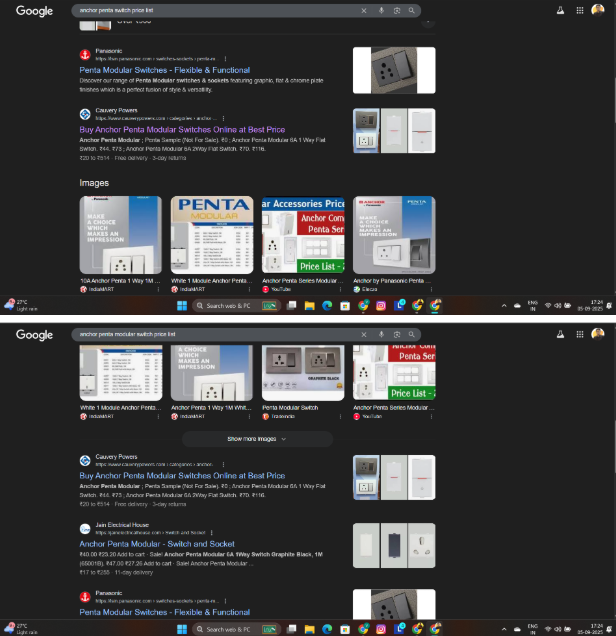616x636 pixels.
Task: Open 'Penta Modular Switches' link in upper window
Action: [x=165, y=70]
